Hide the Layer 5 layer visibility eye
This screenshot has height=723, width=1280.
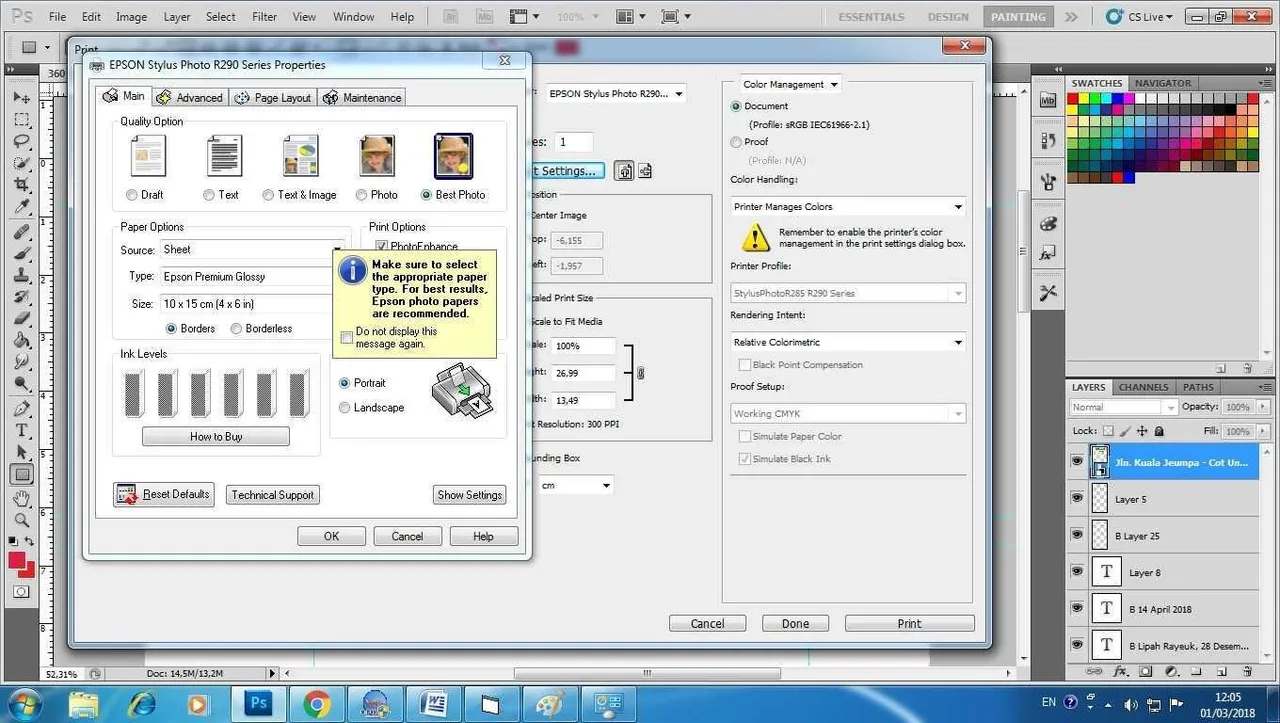pos(1077,498)
